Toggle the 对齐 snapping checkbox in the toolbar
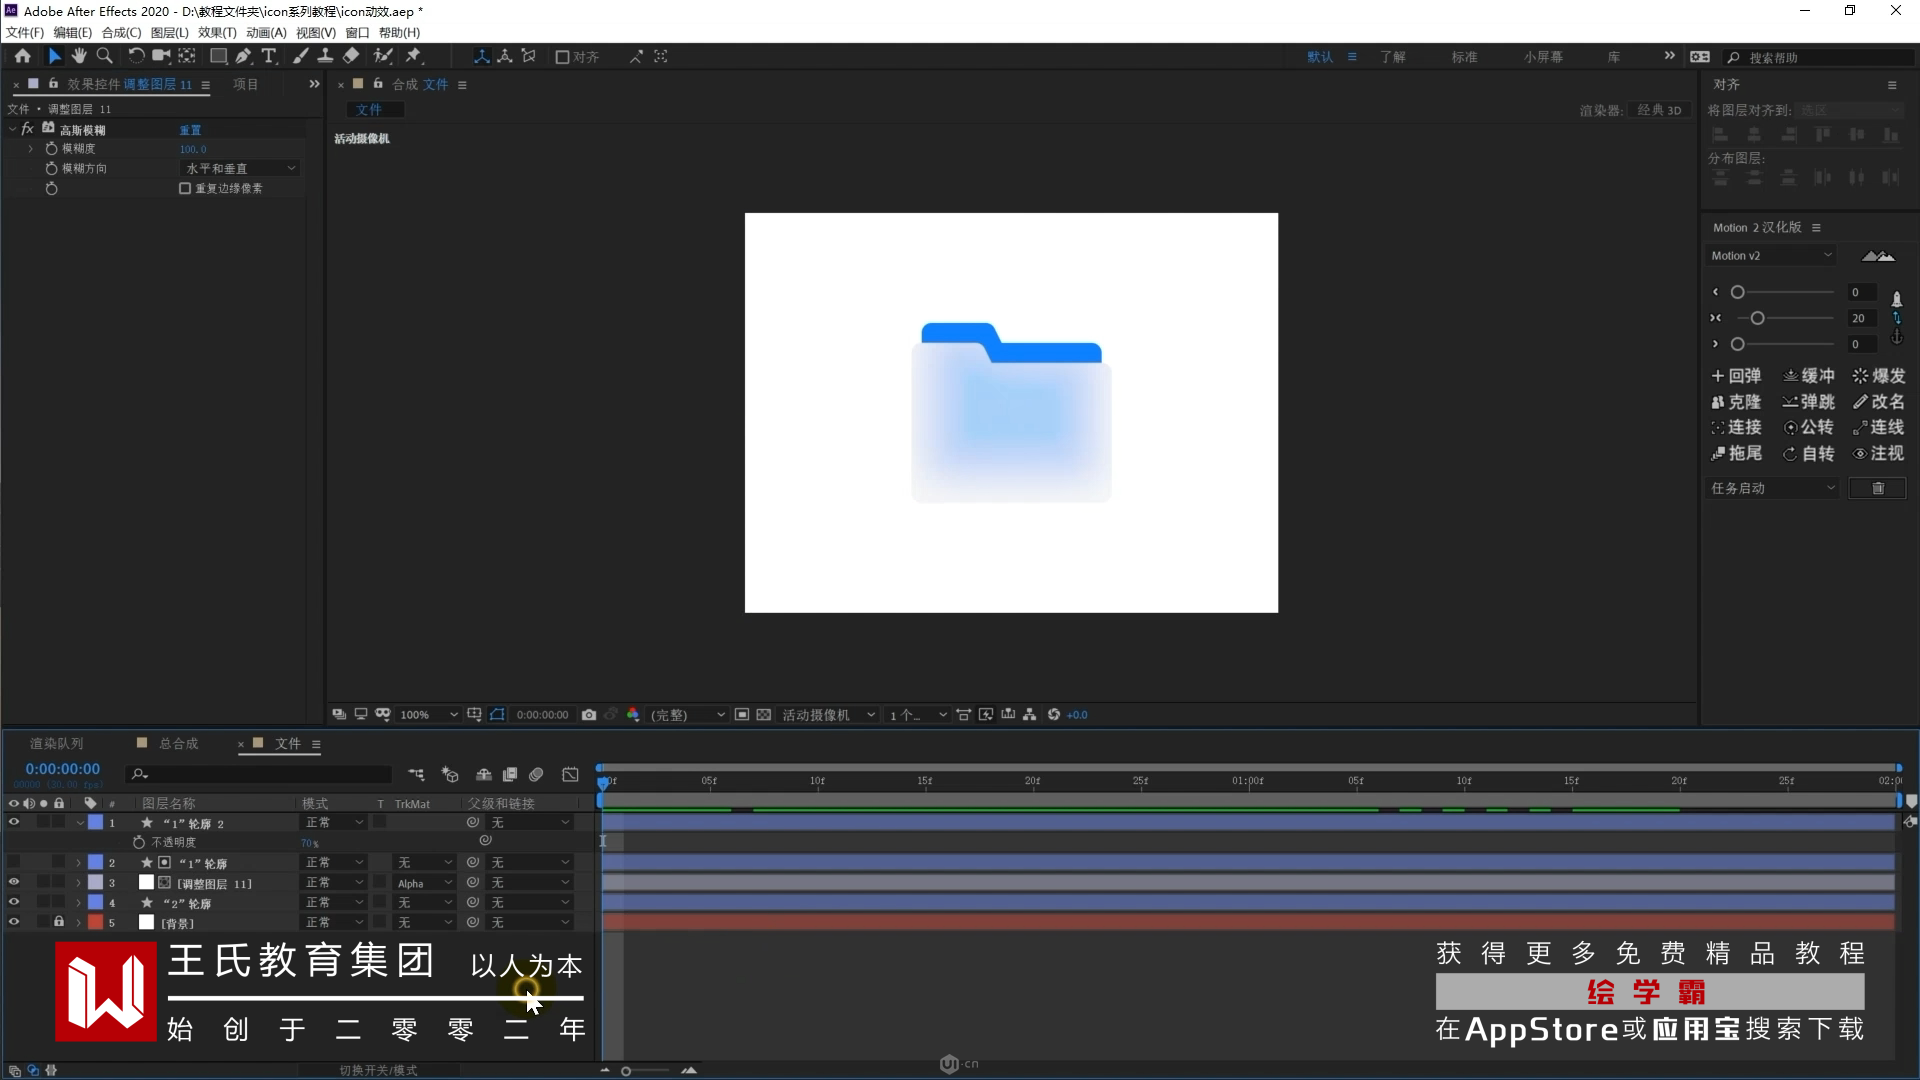The height and width of the screenshot is (1080, 1920). (562, 57)
